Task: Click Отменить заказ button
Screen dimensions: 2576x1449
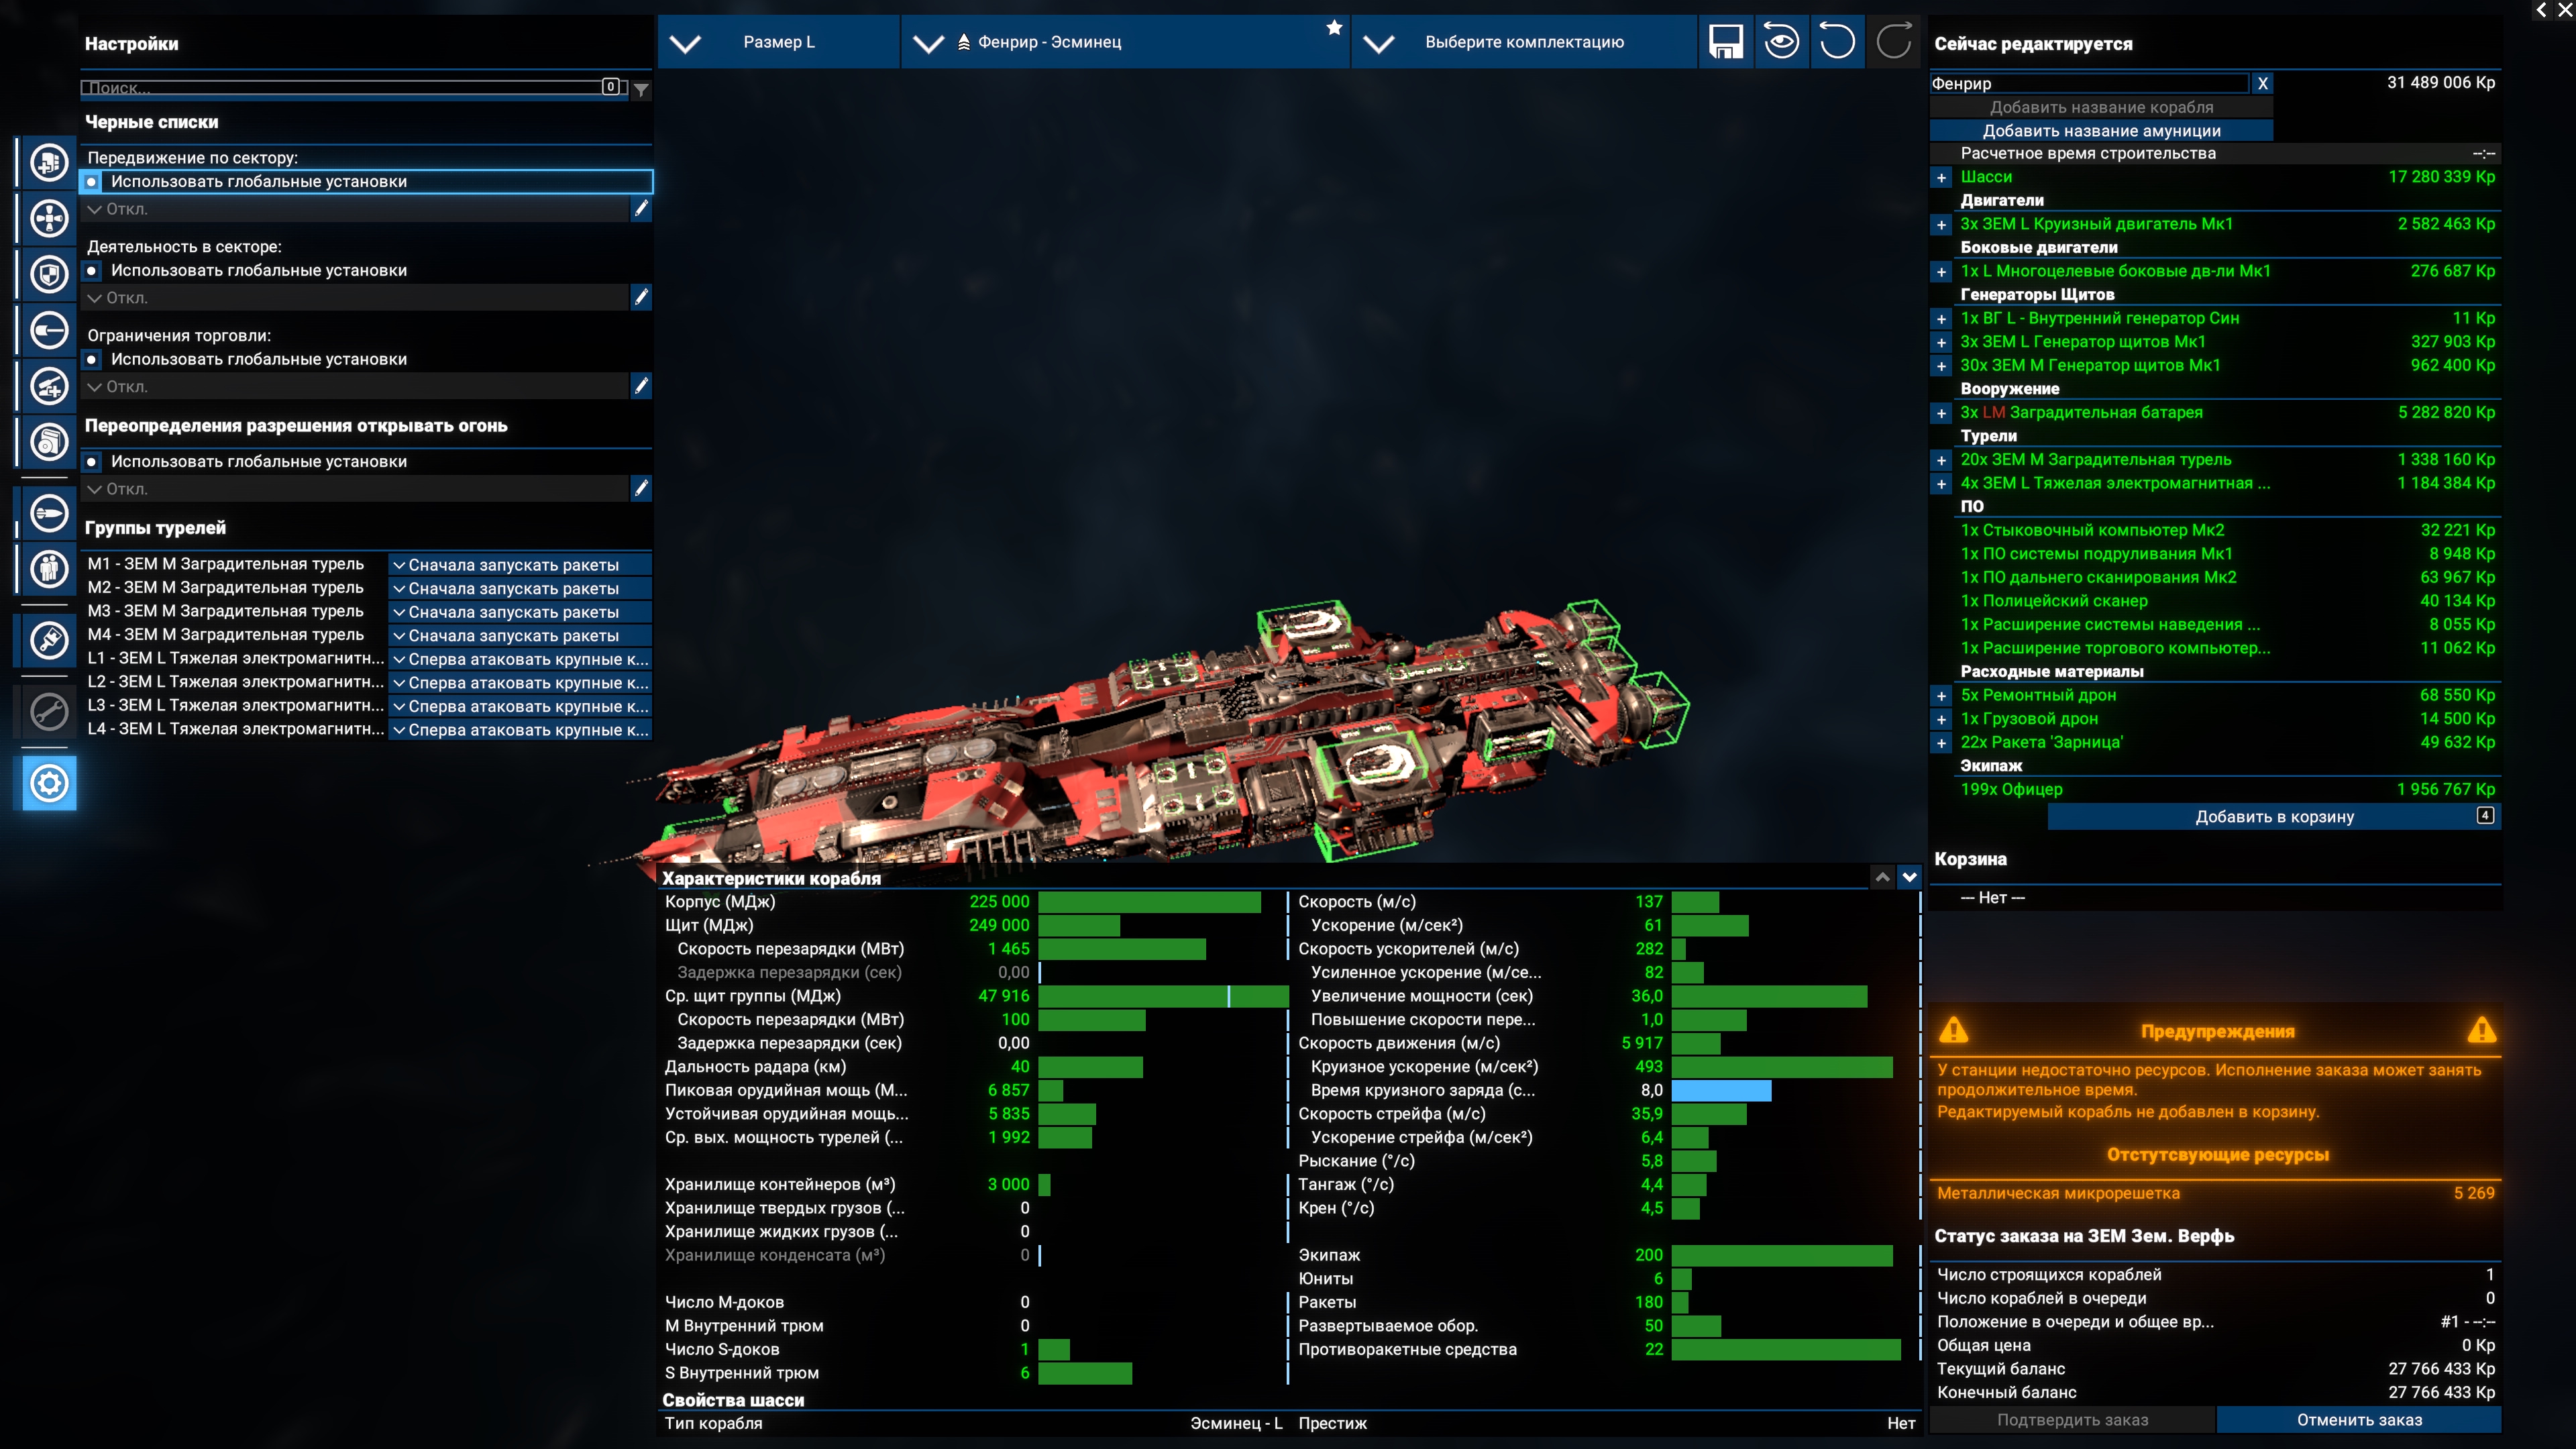Action: pyautogui.click(x=2358, y=1420)
